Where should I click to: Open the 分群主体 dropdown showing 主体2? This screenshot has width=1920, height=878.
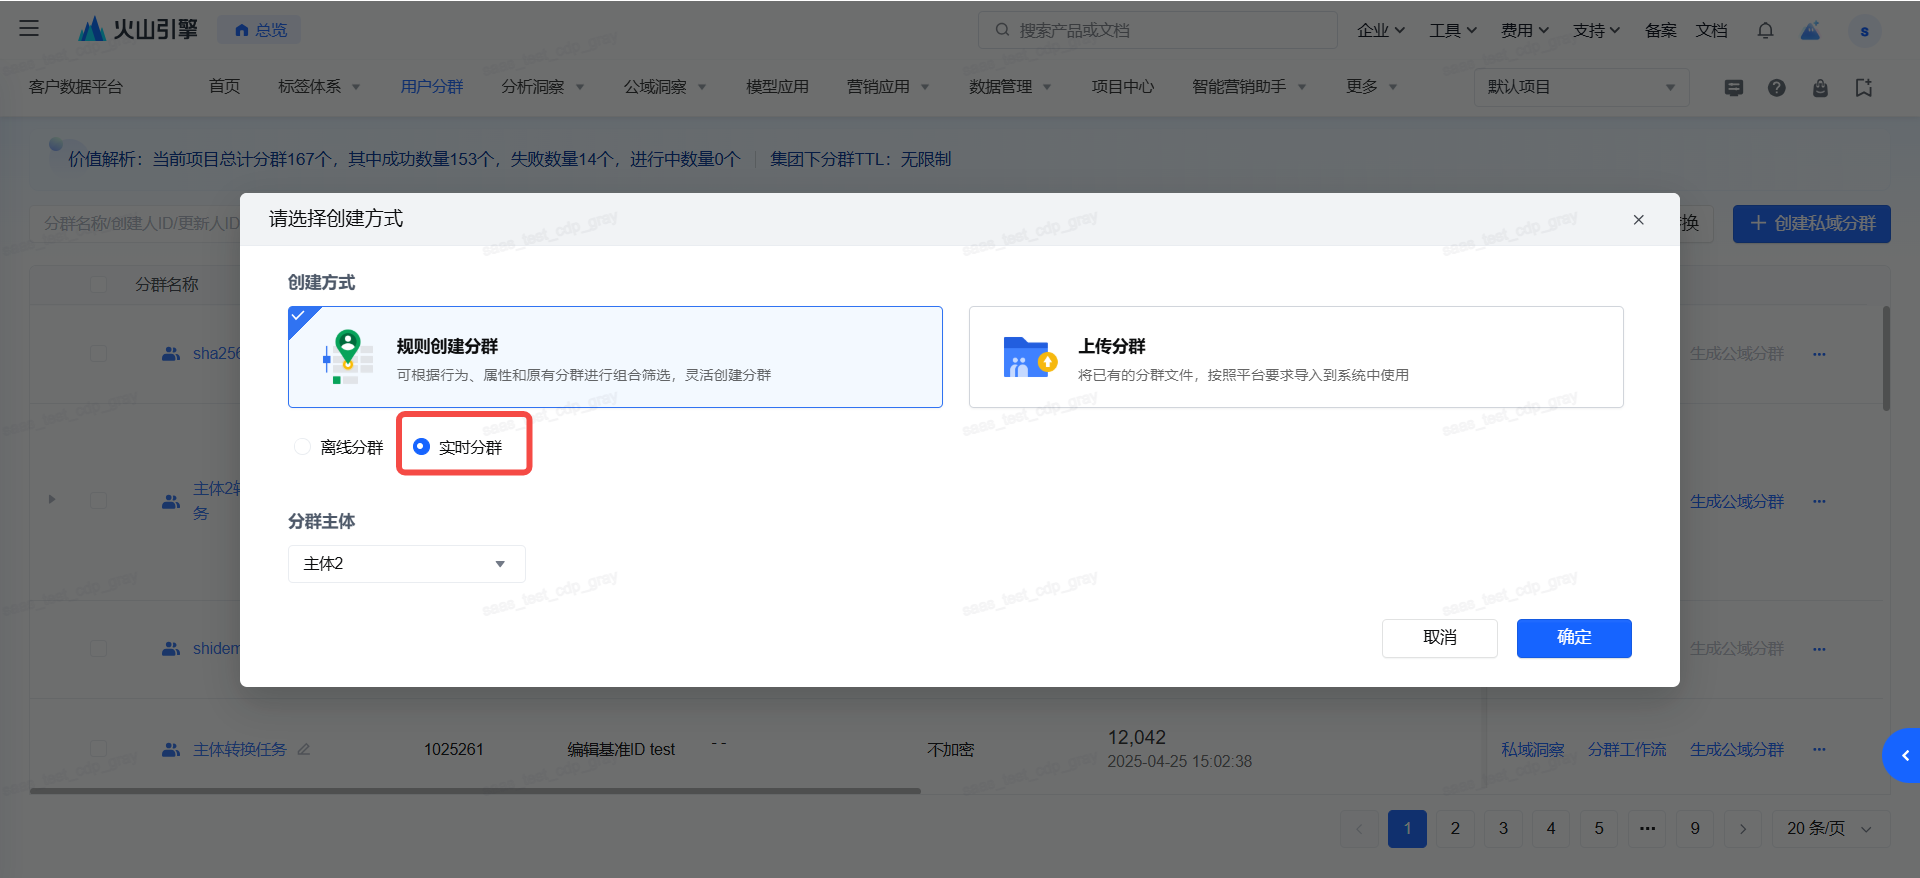[x=406, y=564]
